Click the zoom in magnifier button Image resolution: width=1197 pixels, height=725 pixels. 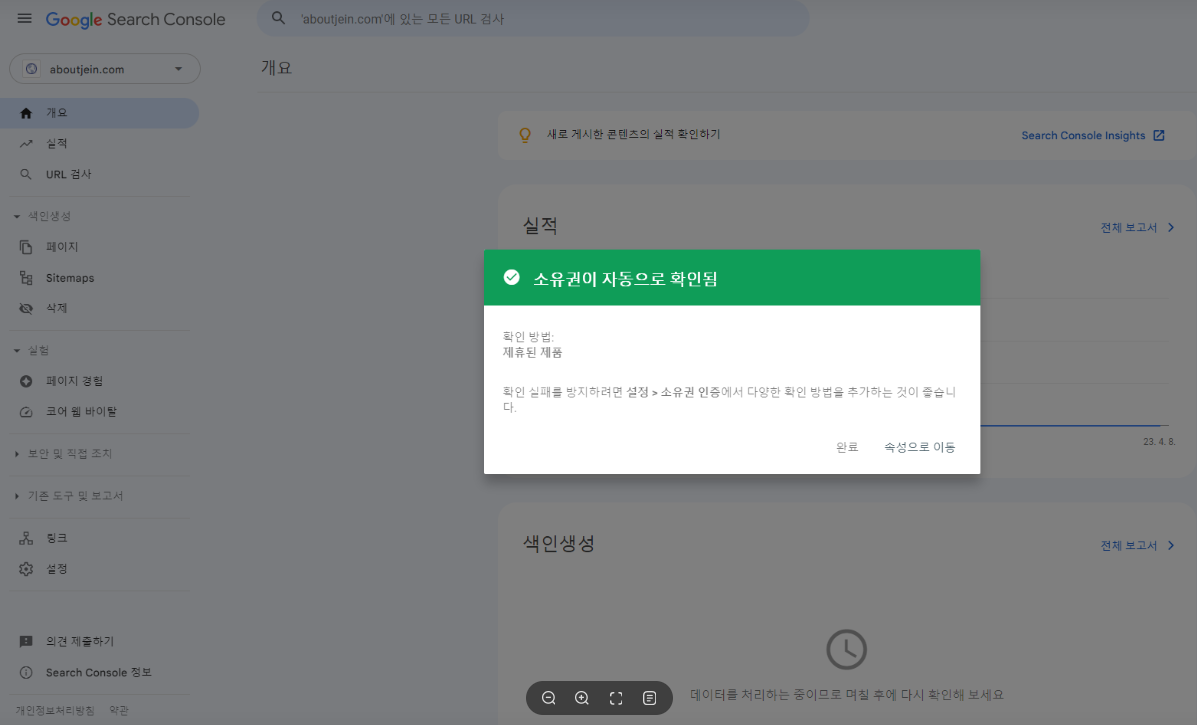582,698
